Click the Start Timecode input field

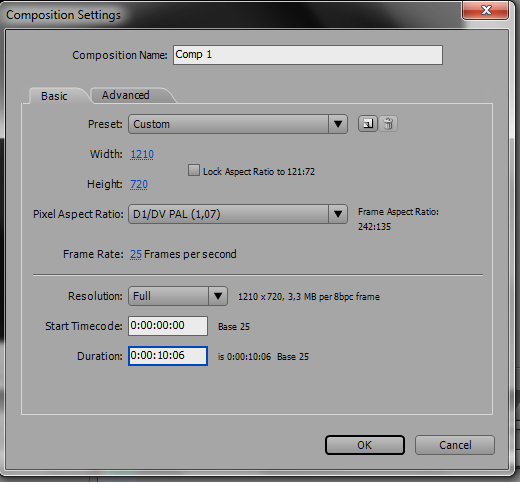[168, 326]
